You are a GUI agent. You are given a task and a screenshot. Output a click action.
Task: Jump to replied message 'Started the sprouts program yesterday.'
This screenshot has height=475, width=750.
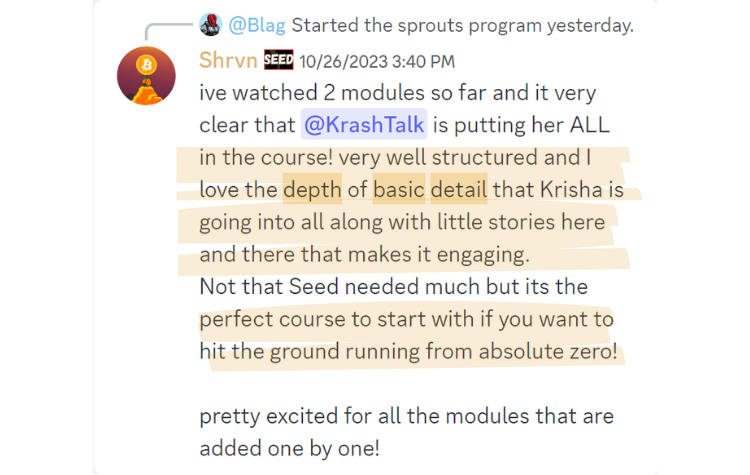point(463,25)
